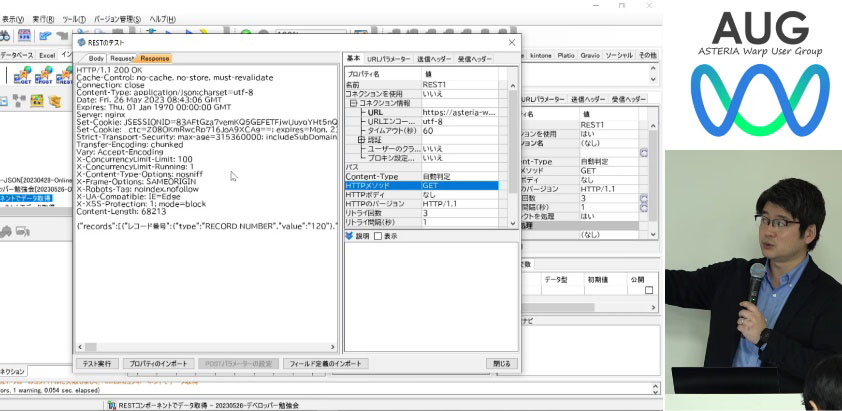
Task: Click the blue double-chevron description icon
Action: [349, 236]
